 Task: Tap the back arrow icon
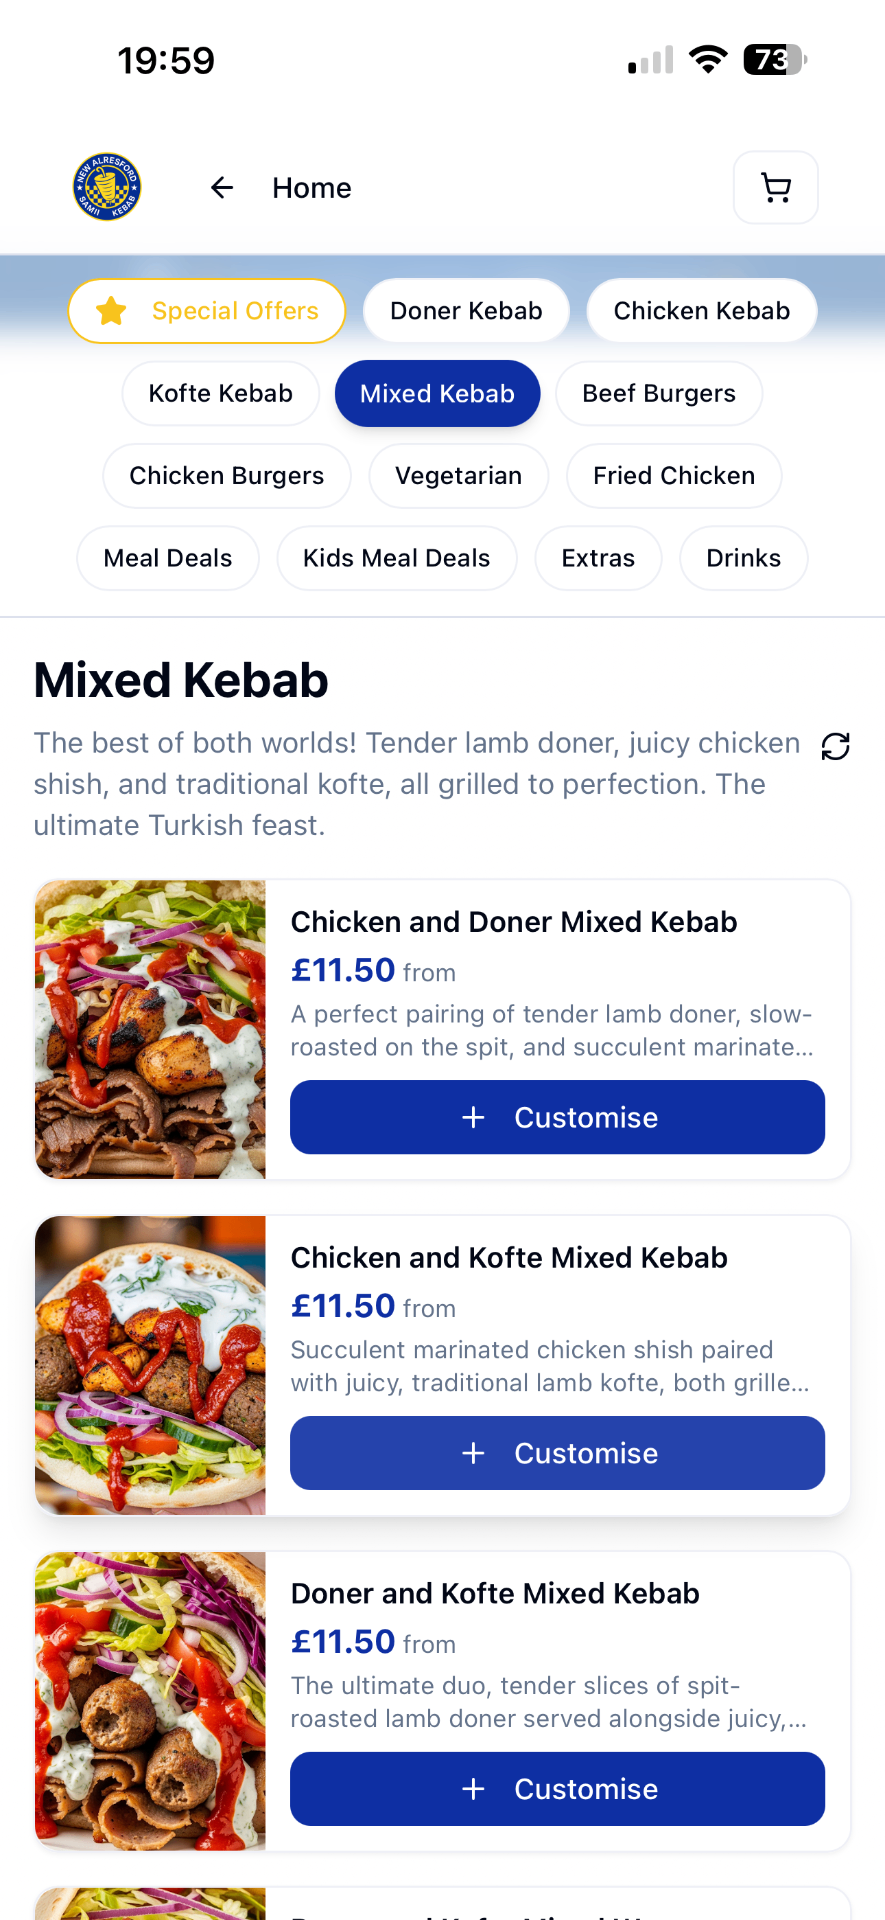[222, 188]
